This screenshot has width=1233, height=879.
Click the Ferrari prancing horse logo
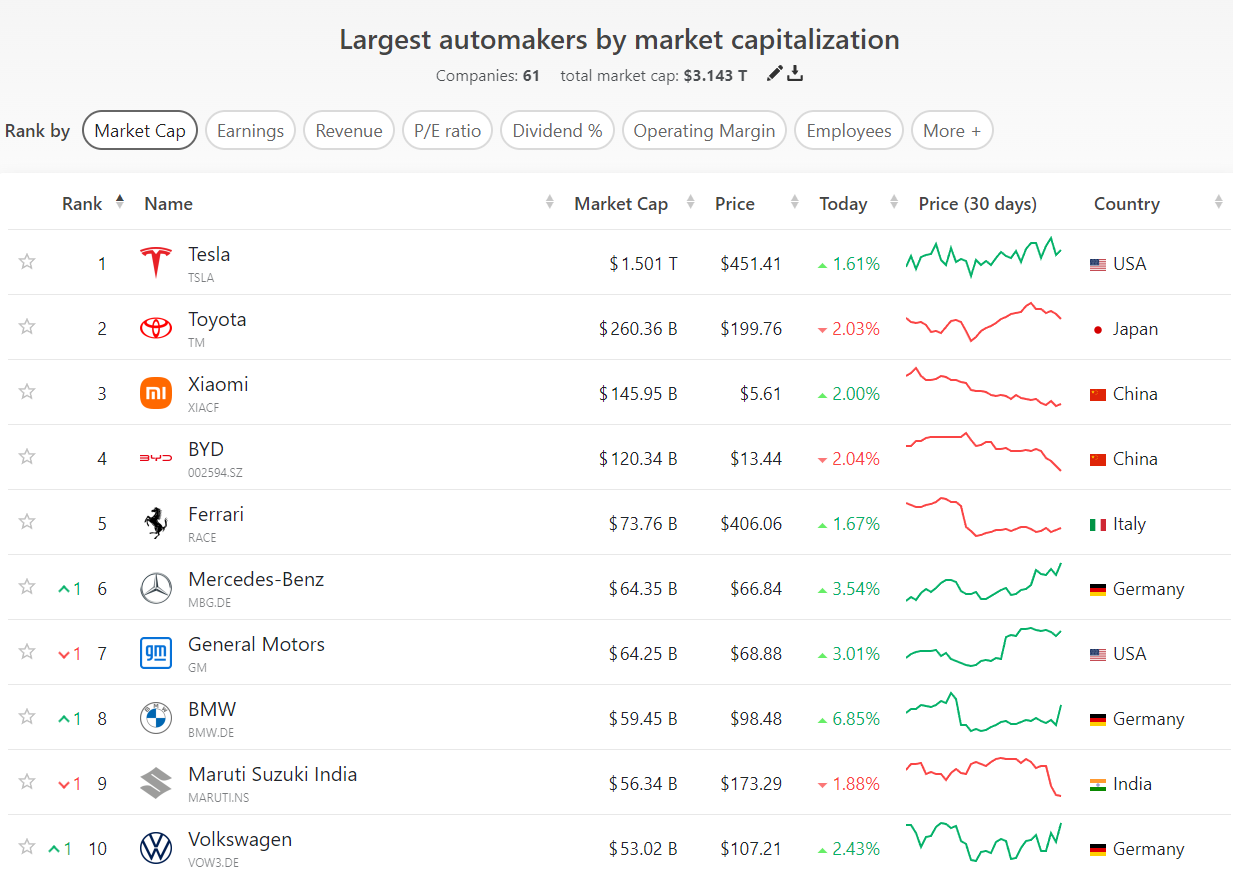156,523
